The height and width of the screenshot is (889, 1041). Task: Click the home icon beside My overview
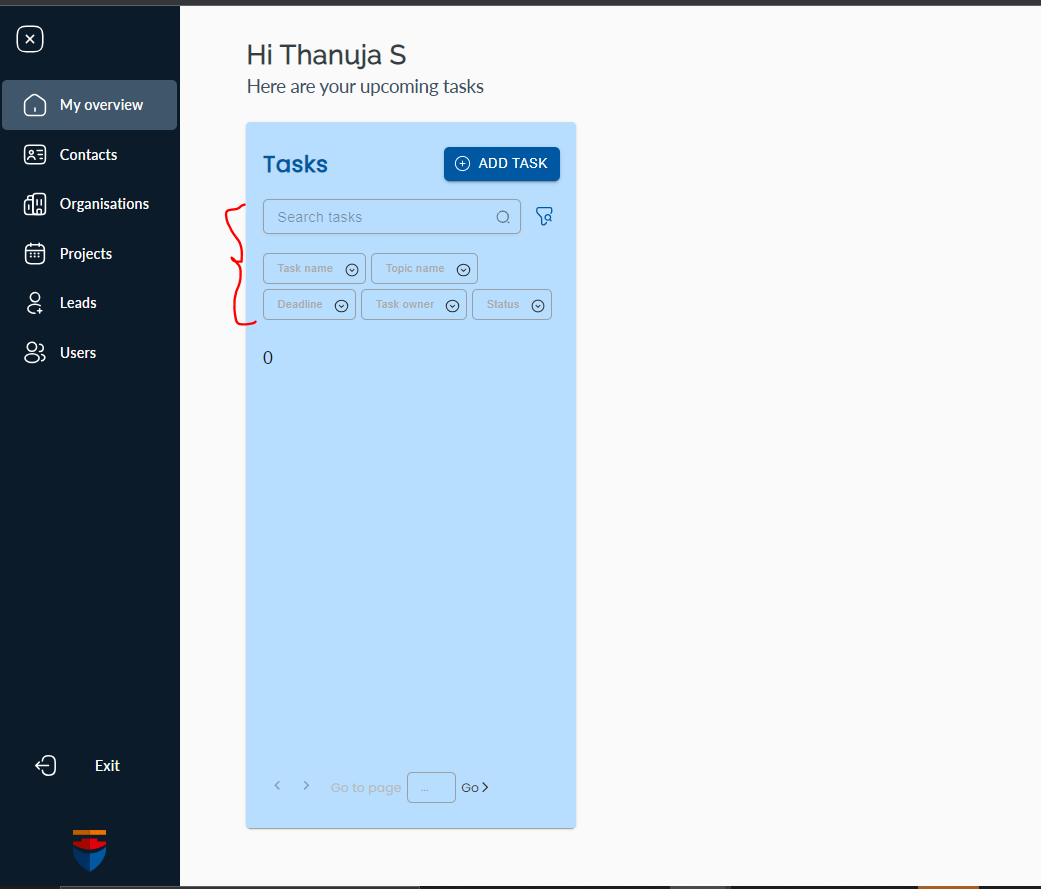coord(35,105)
